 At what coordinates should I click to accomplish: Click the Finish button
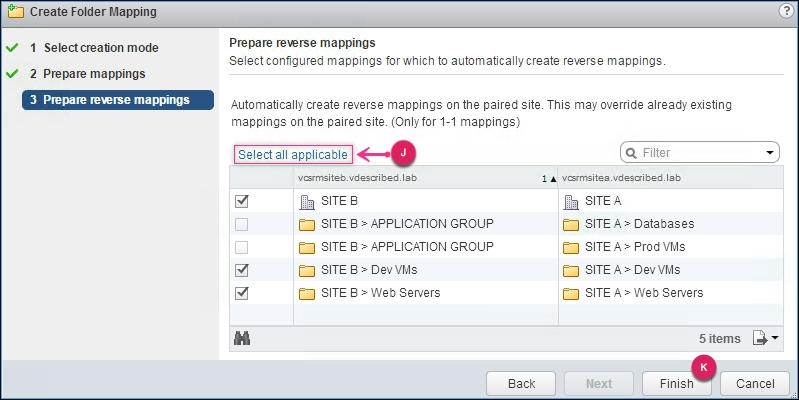[677, 384]
